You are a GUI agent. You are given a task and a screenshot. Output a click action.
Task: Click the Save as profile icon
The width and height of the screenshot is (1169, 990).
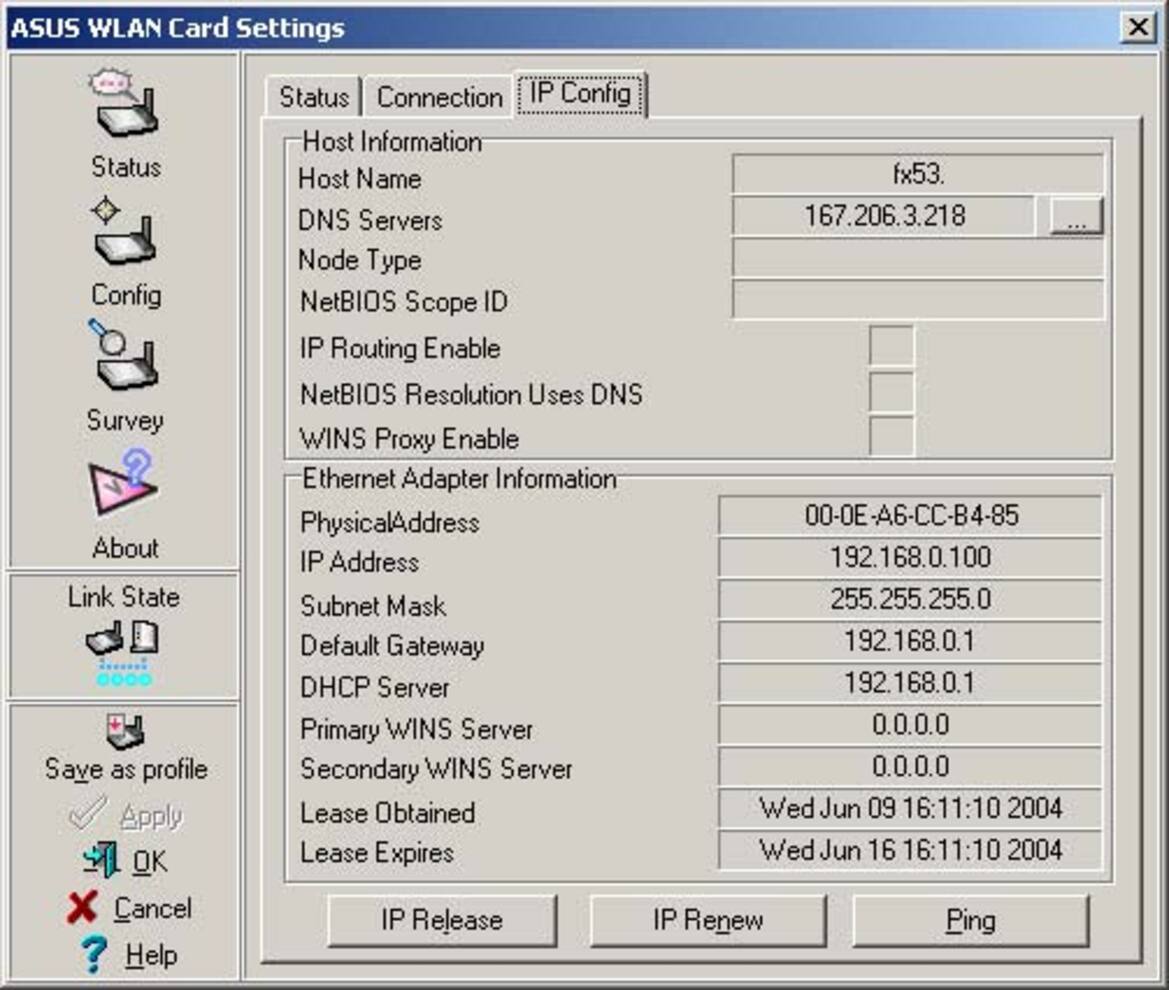[x=125, y=731]
